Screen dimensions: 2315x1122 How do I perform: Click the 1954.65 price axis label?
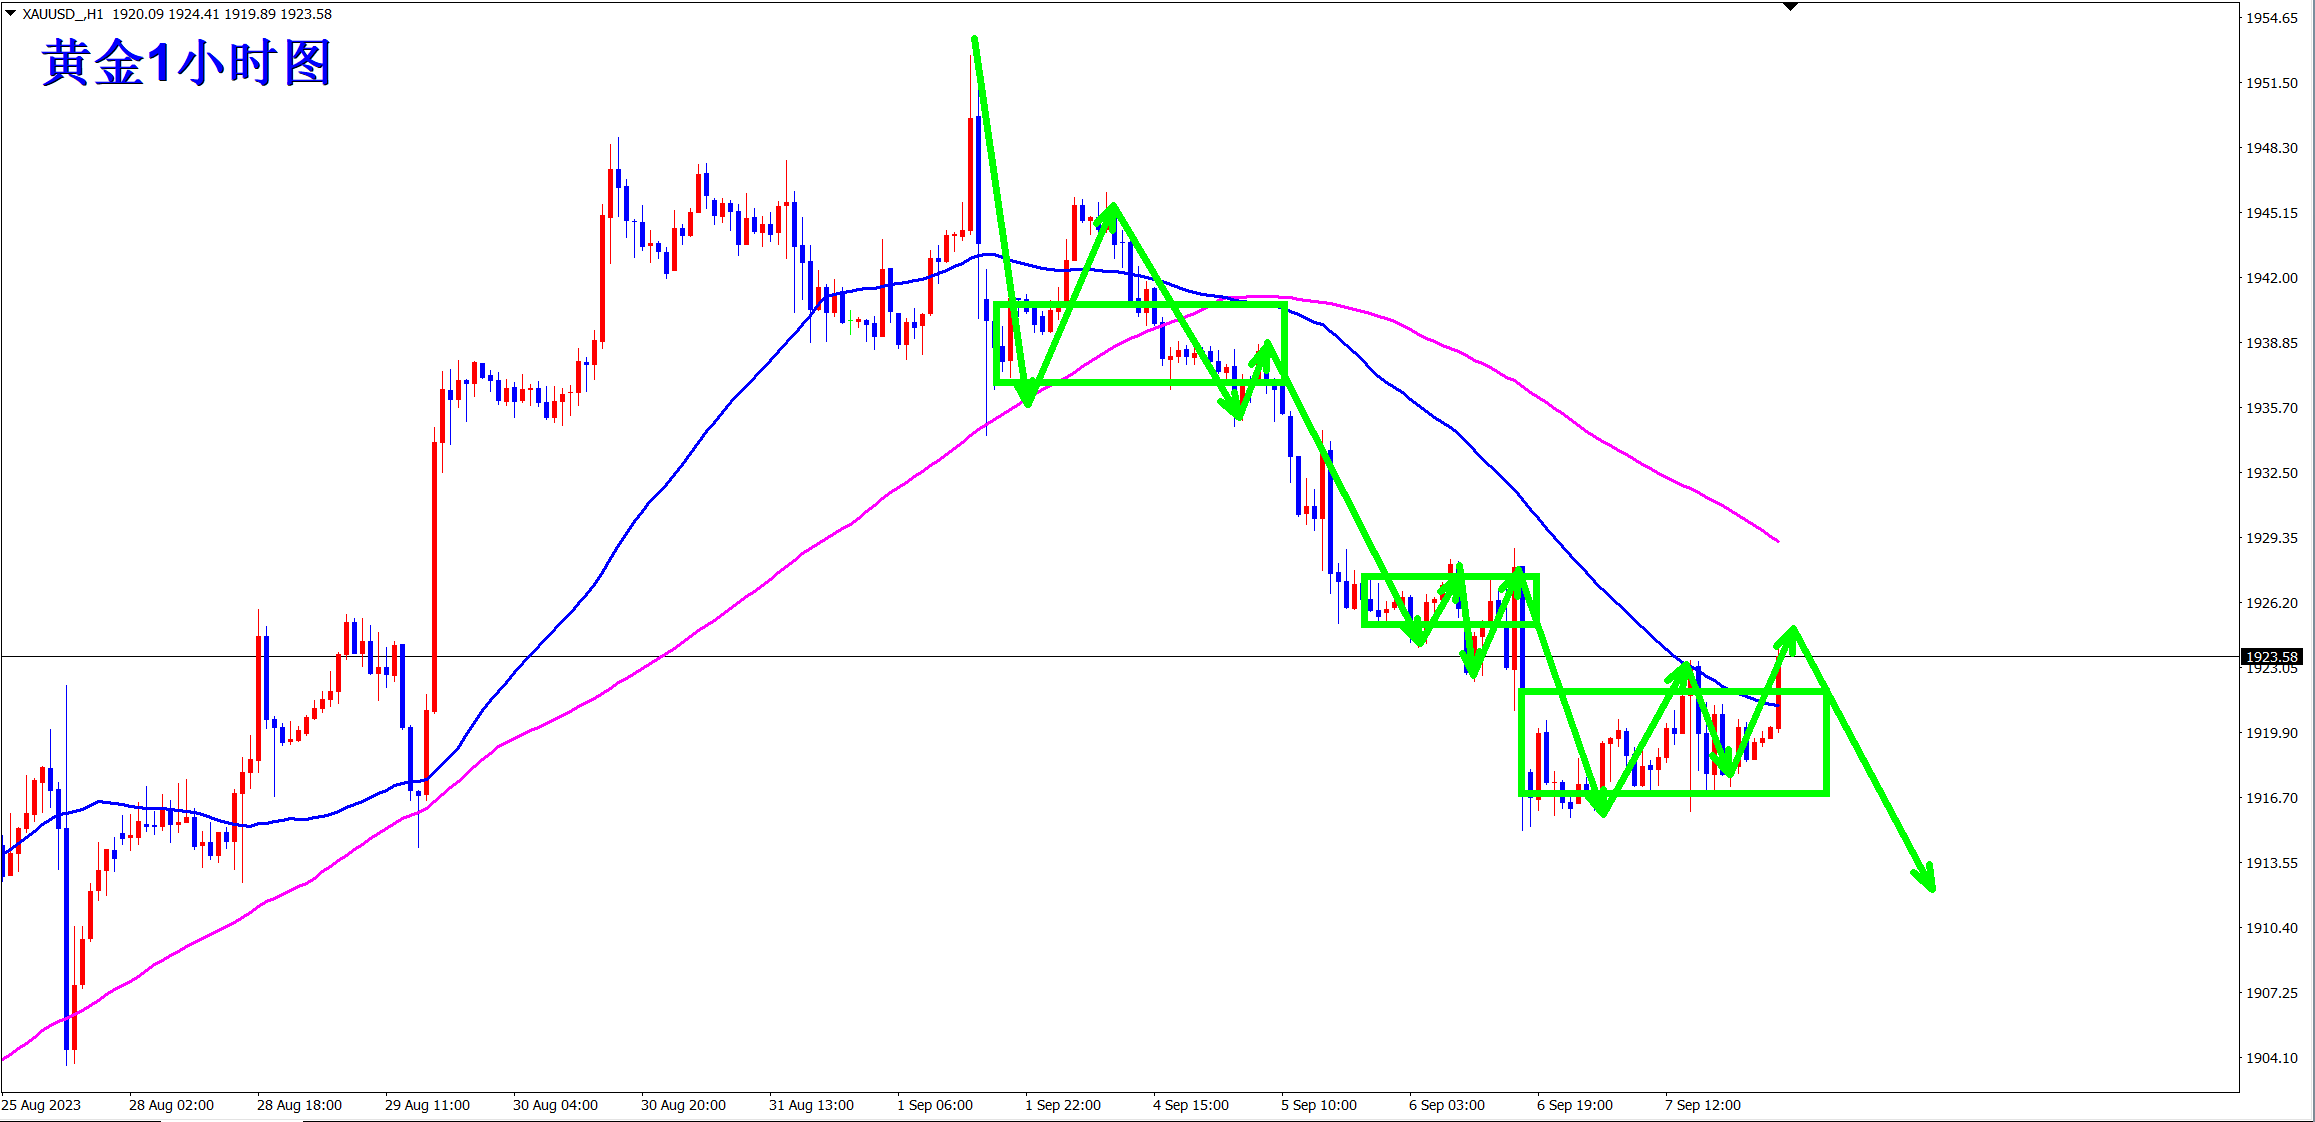coord(2272,18)
